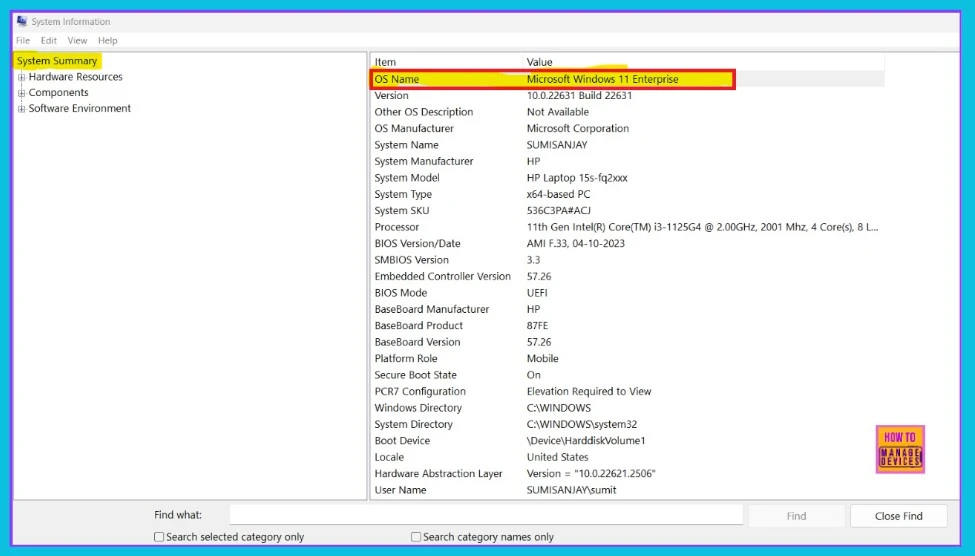This screenshot has height=556, width=975.
Task: Expand the Hardware Resources node
Action: click(22, 77)
